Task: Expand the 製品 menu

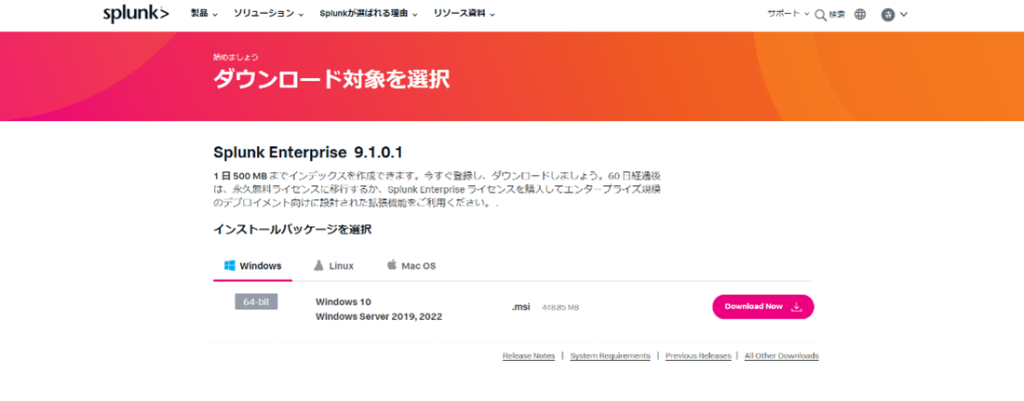Action: point(204,14)
